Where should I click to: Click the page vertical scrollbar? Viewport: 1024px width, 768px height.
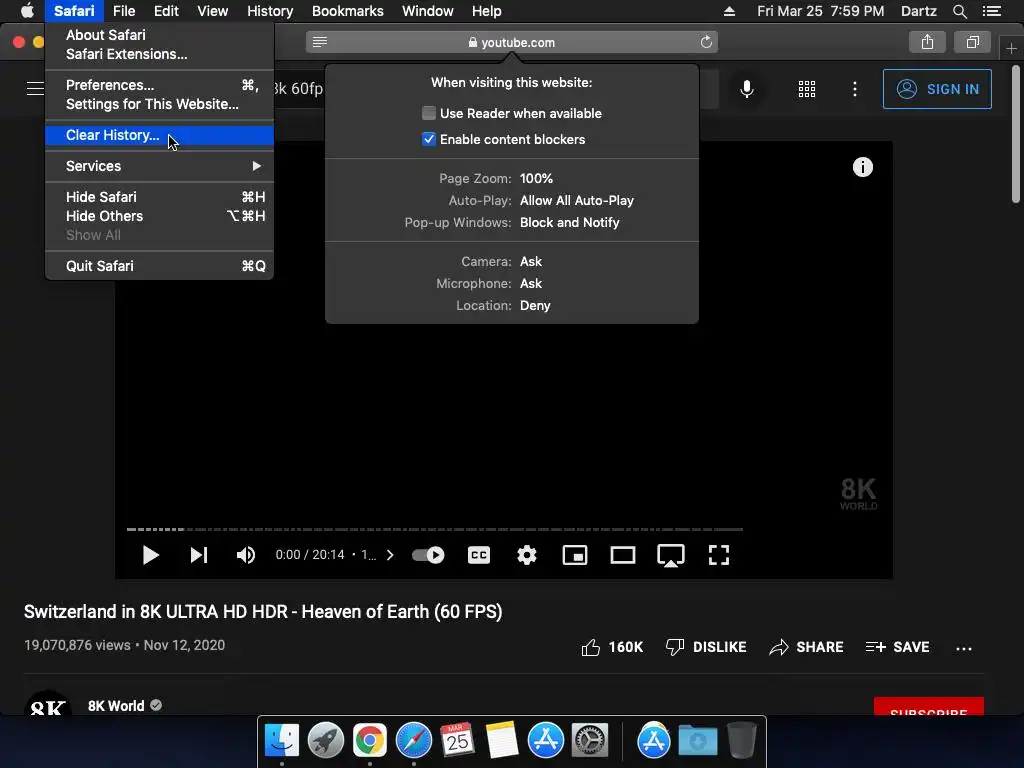pyautogui.click(x=1016, y=134)
